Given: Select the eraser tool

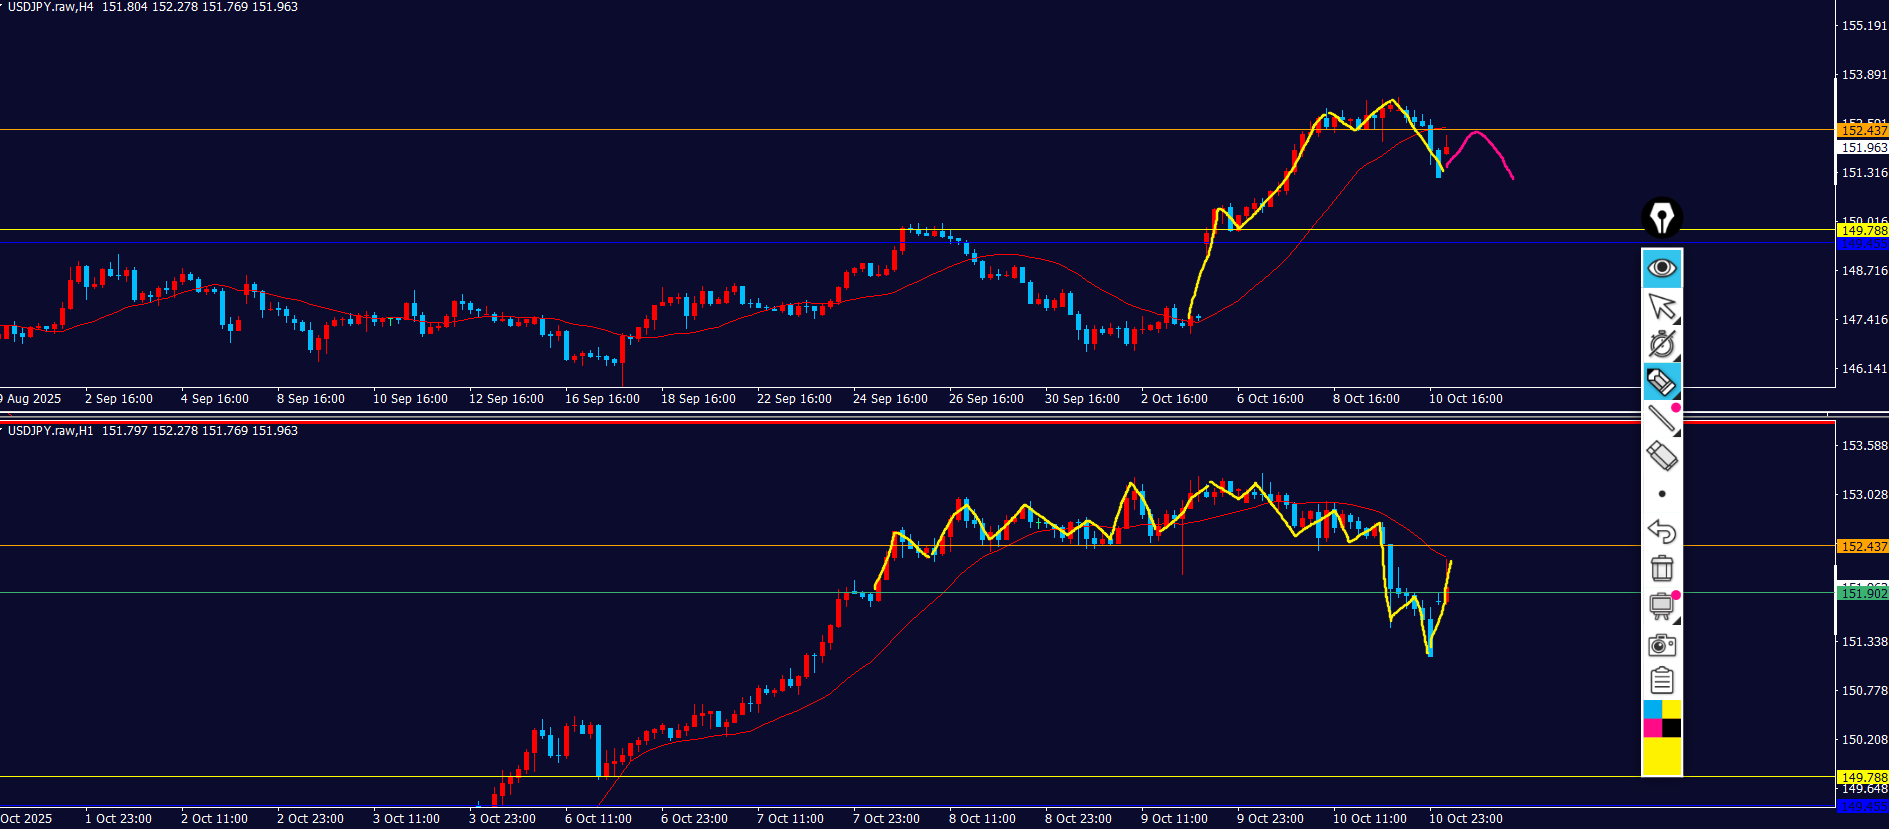Looking at the screenshot, I should tap(1662, 456).
